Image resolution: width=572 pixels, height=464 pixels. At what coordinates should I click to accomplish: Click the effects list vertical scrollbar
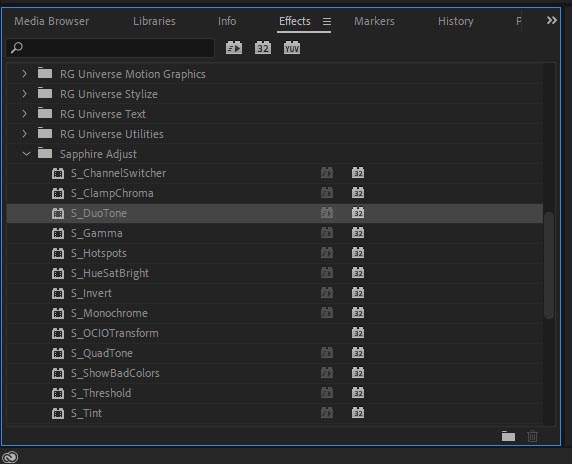549,265
